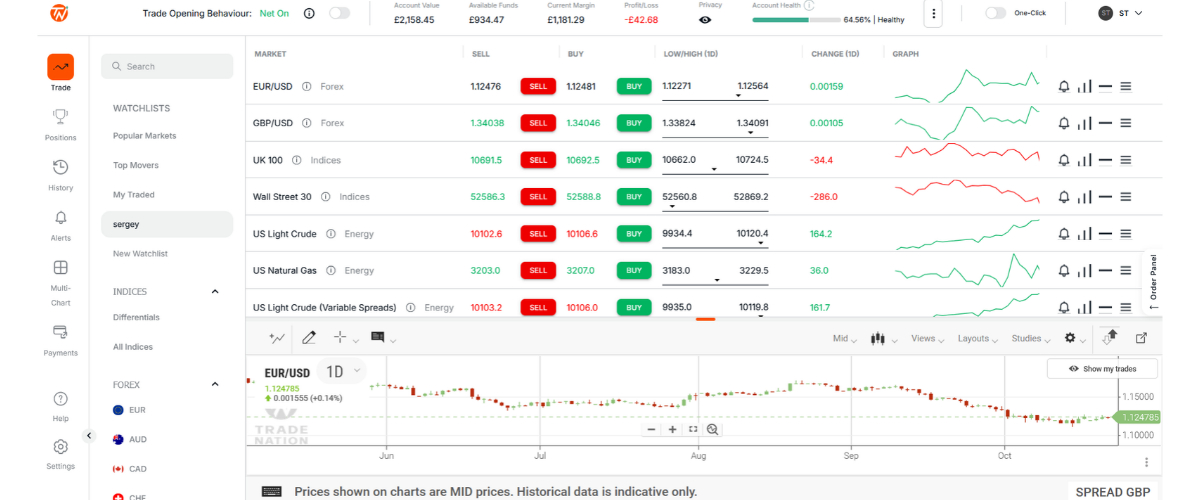The width and height of the screenshot is (1200, 500).
Task: Click SELL button for EUR/USD
Action: (x=538, y=86)
